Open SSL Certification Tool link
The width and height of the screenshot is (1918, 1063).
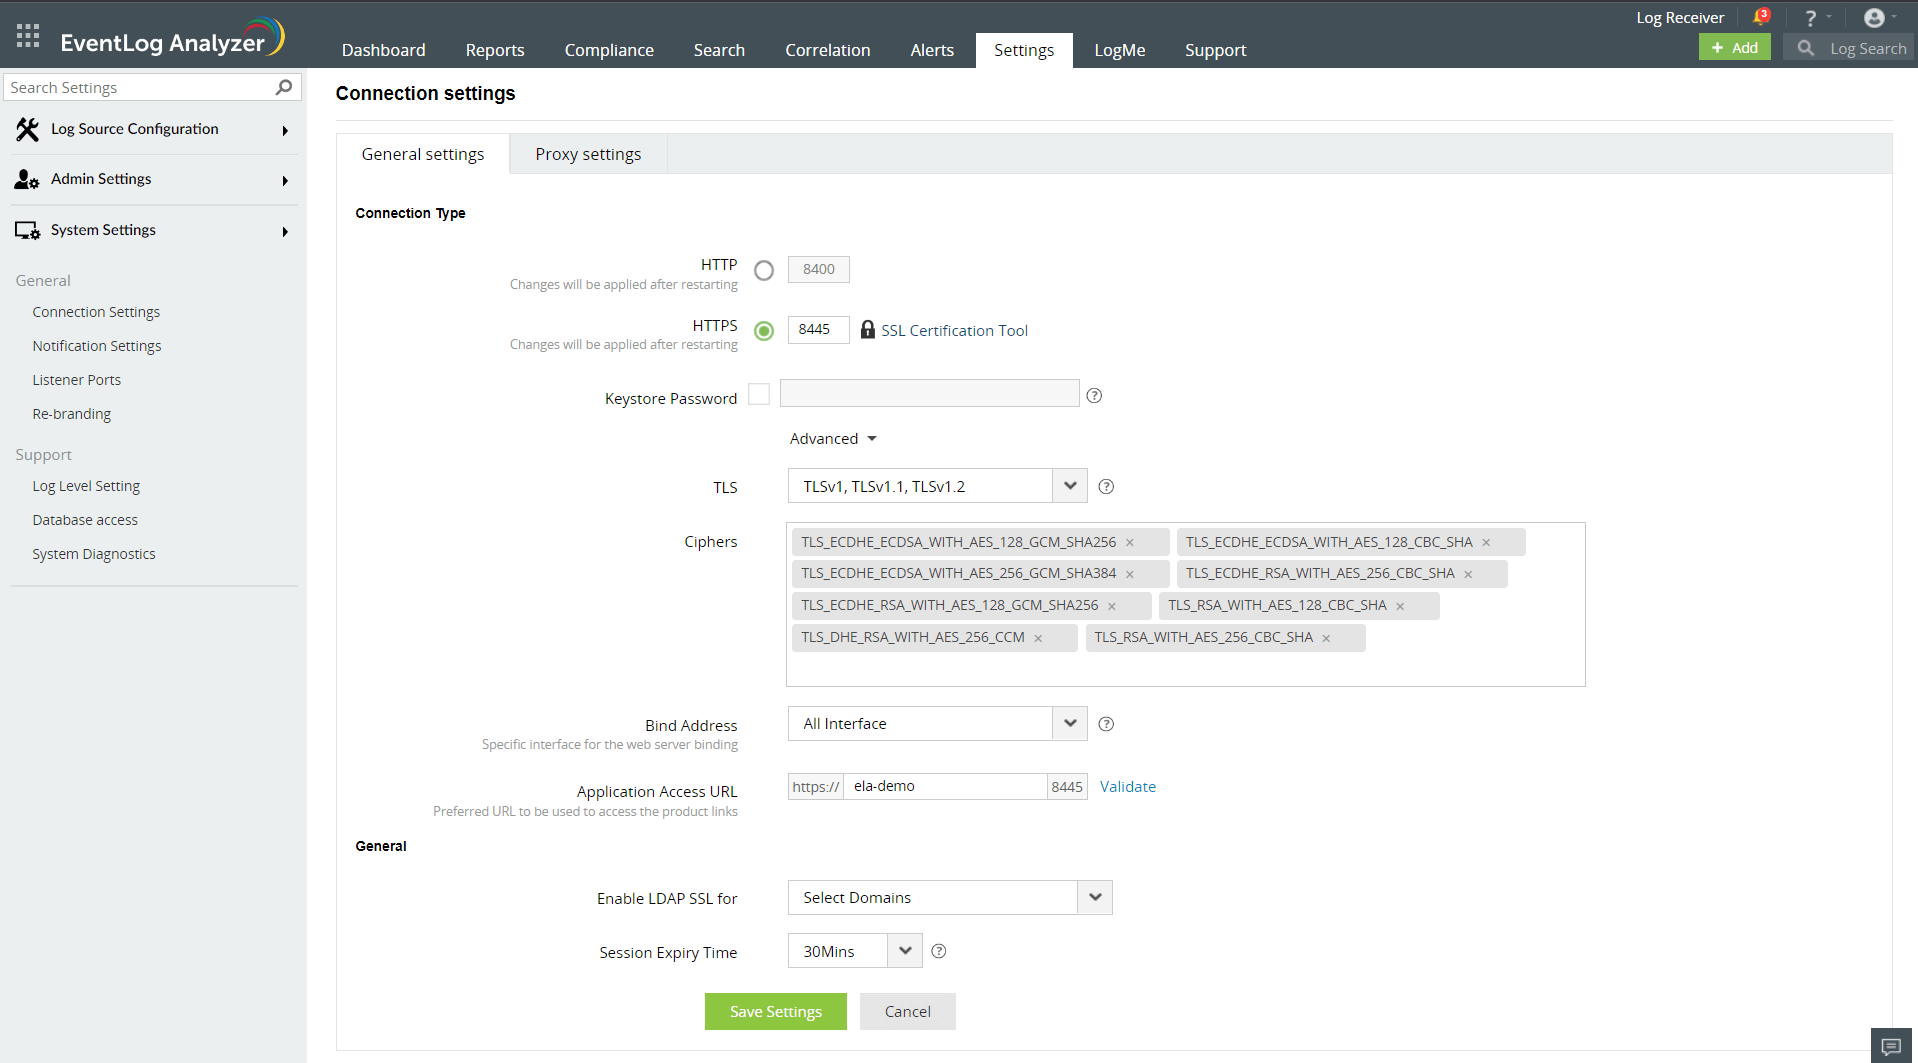tap(954, 330)
